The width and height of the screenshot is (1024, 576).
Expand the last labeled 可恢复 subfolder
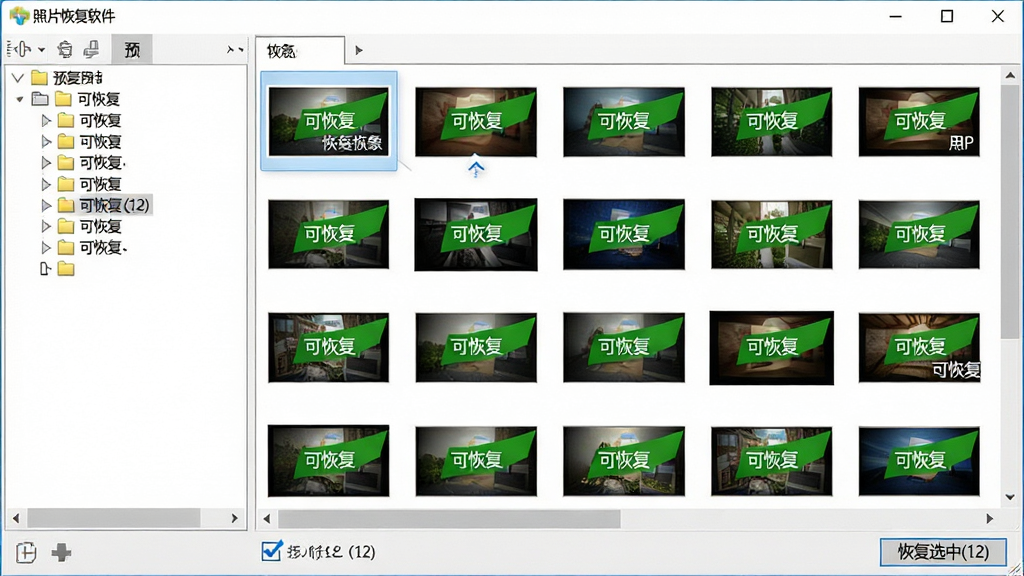pos(46,248)
